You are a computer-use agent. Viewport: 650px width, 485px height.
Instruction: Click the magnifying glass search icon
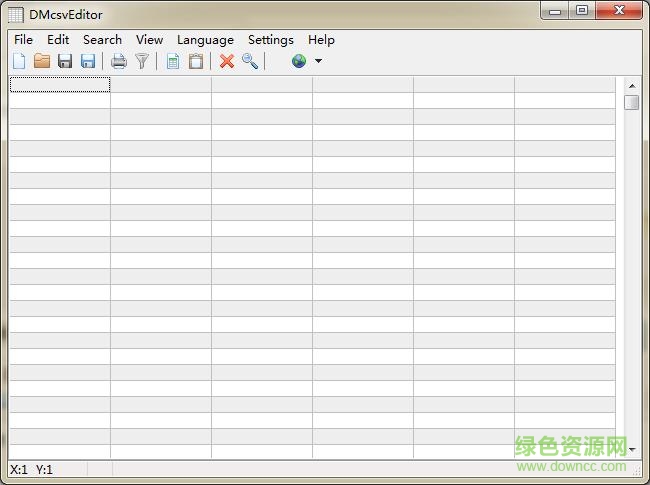tap(250, 61)
